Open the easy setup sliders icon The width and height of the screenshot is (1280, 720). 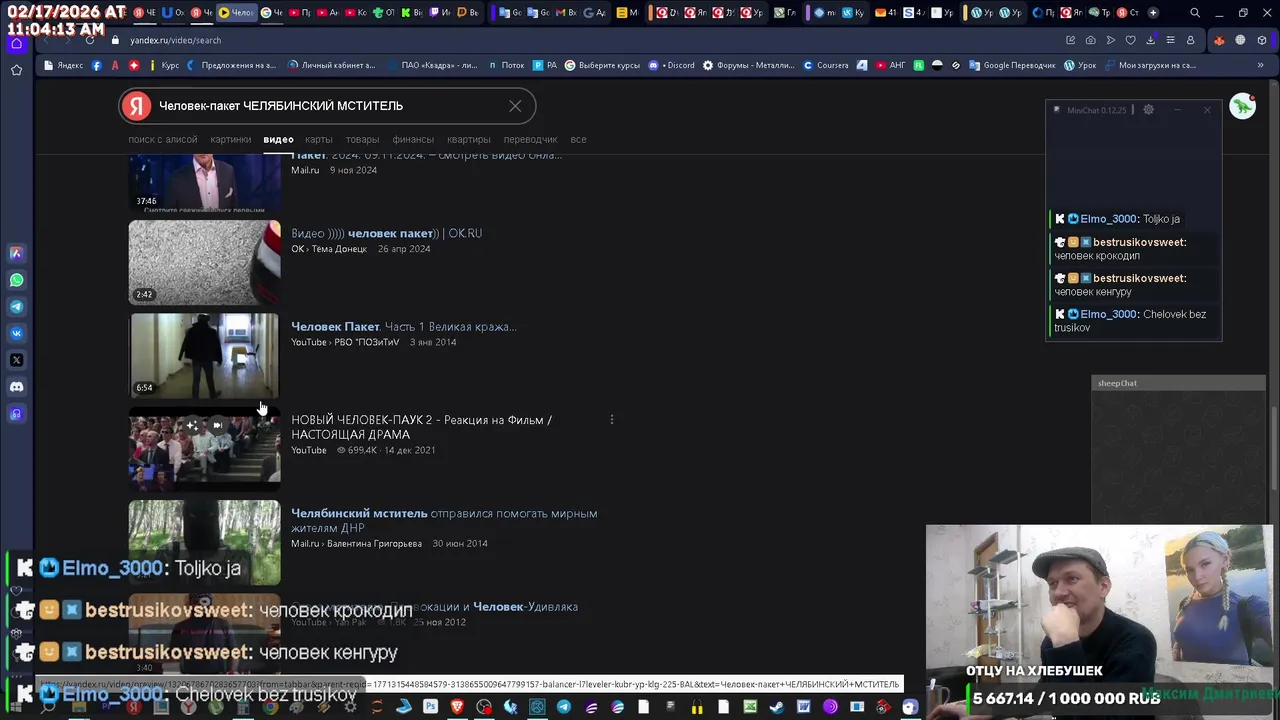click(1171, 40)
